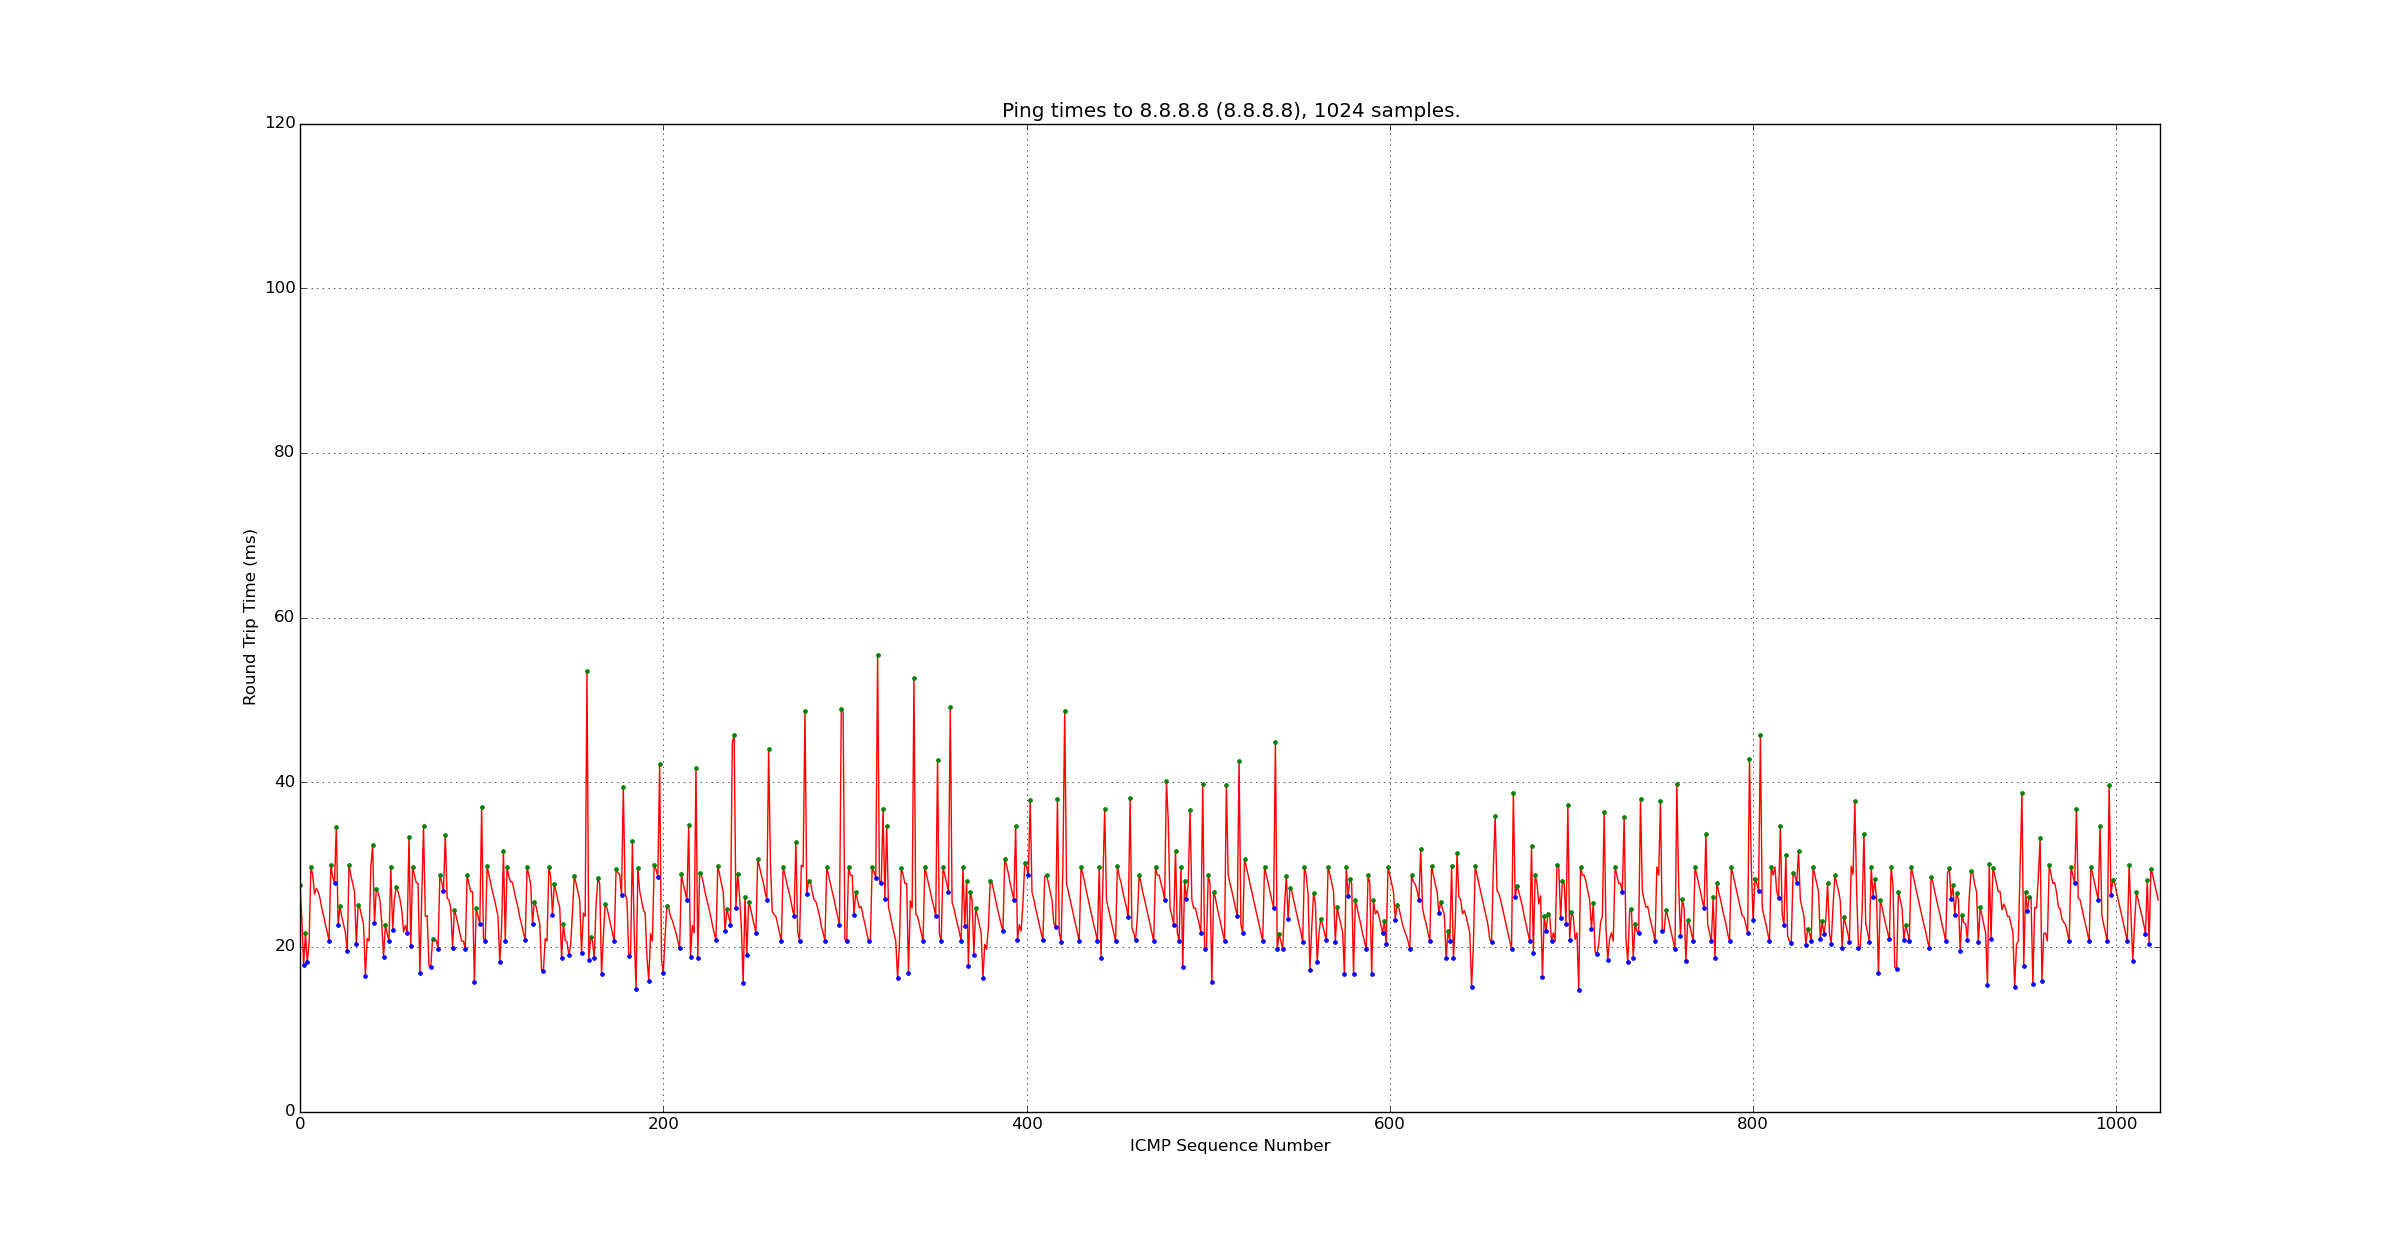
Task: Click the 'ICMP Sequence Number' x-axis label
Action: [1230, 1146]
